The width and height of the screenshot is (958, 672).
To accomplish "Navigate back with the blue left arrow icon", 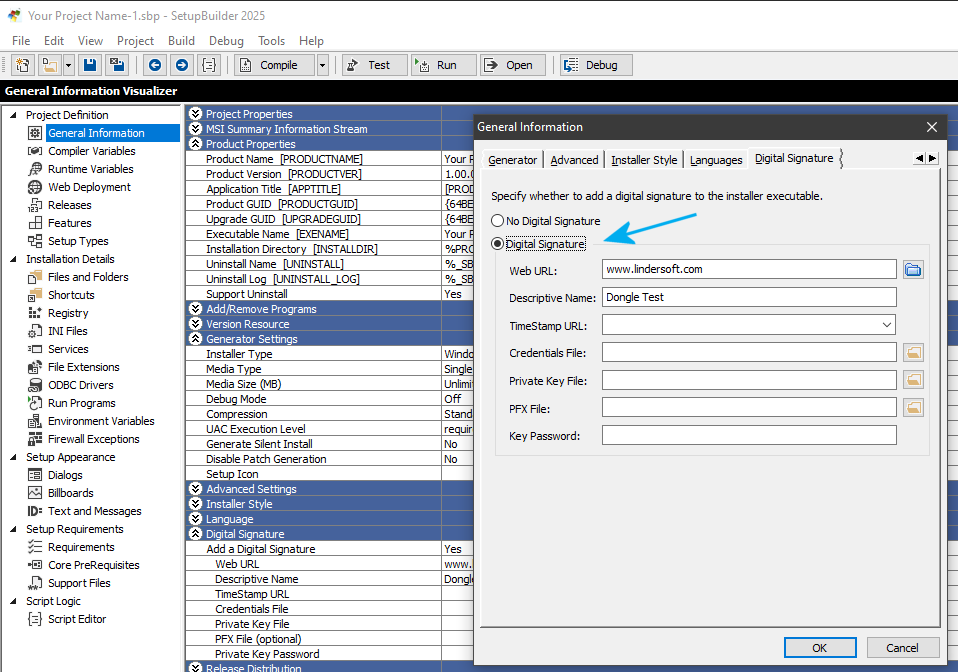I will tap(155, 64).
